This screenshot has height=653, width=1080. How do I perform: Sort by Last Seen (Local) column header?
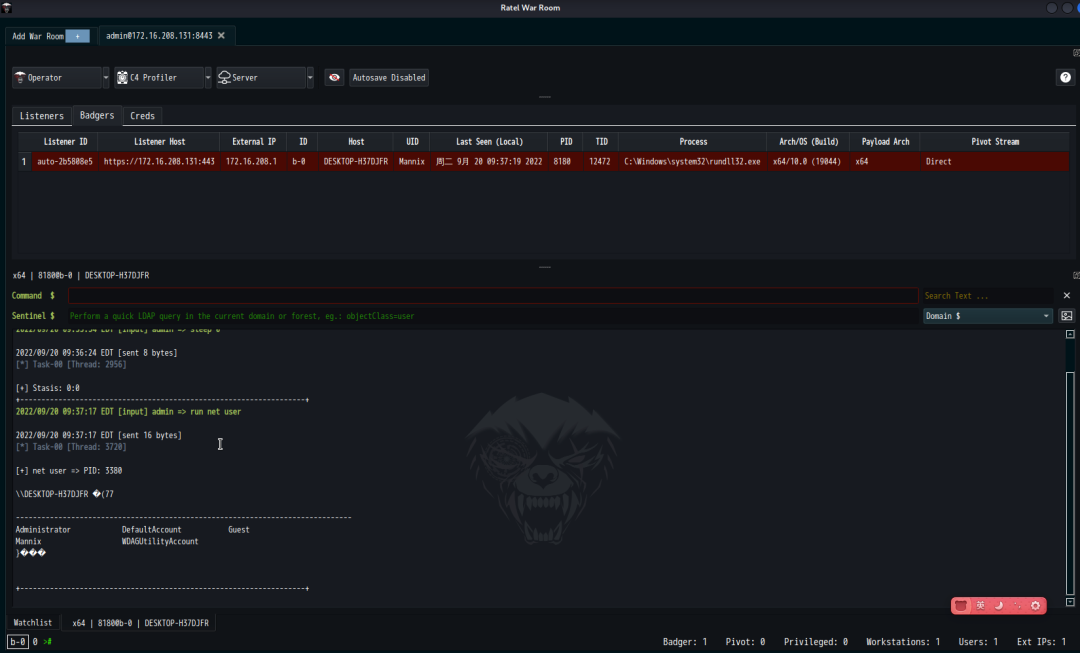pyautogui.click(x=489, y=141)
